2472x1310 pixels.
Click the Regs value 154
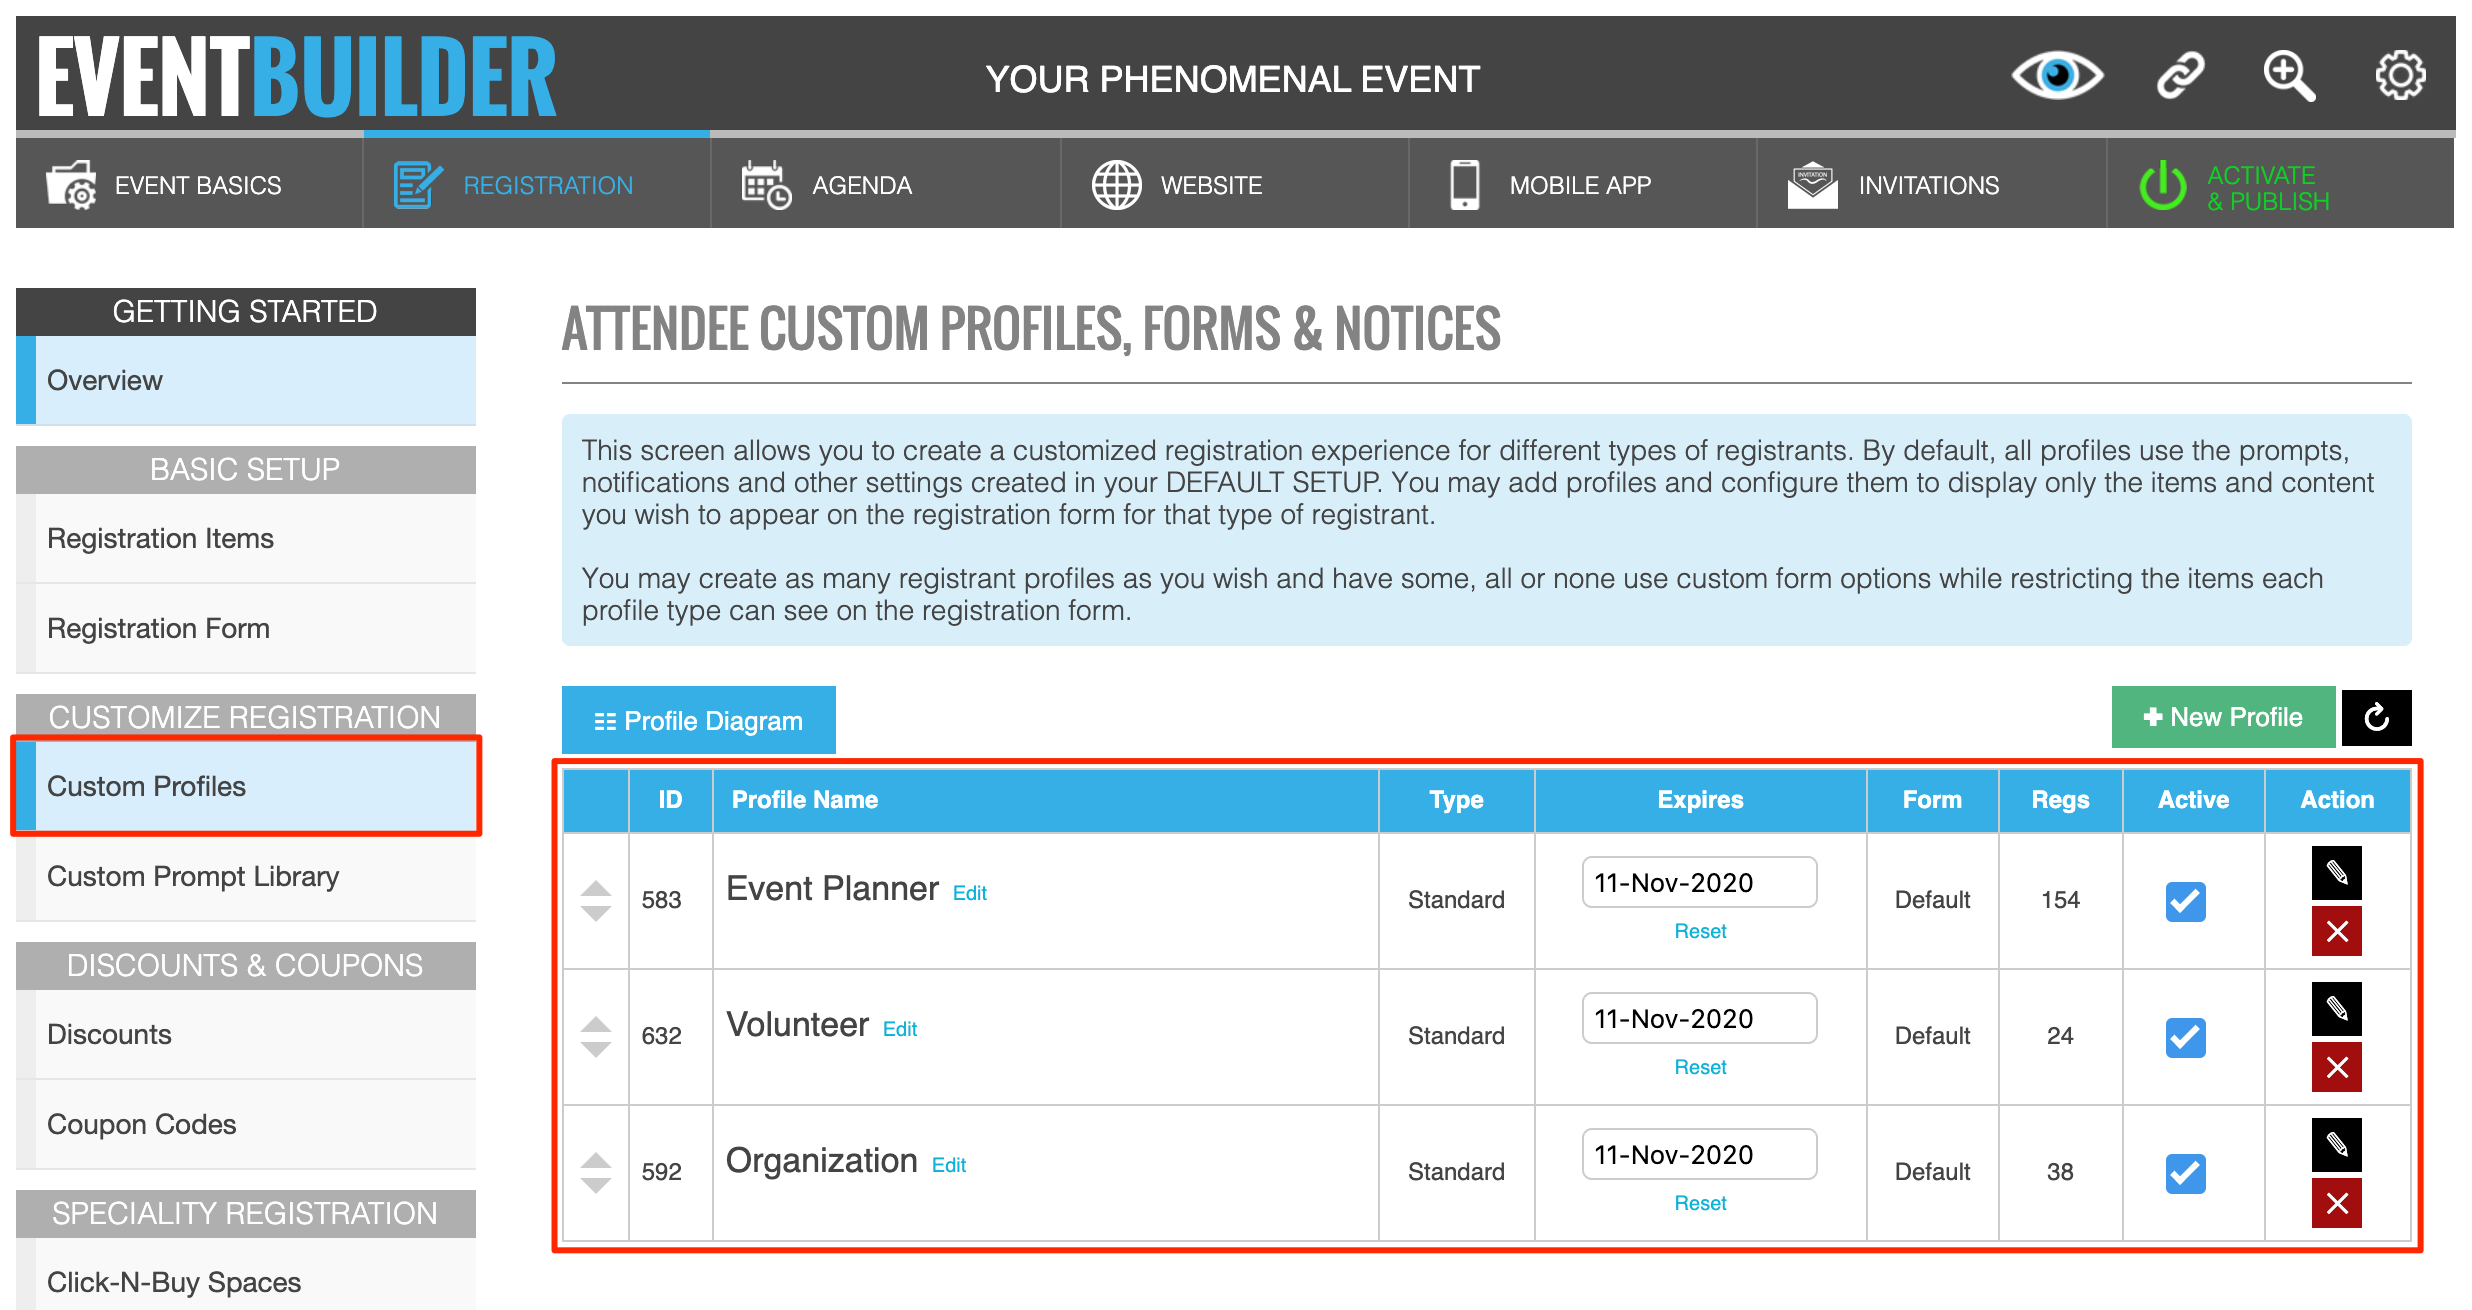2060,900
